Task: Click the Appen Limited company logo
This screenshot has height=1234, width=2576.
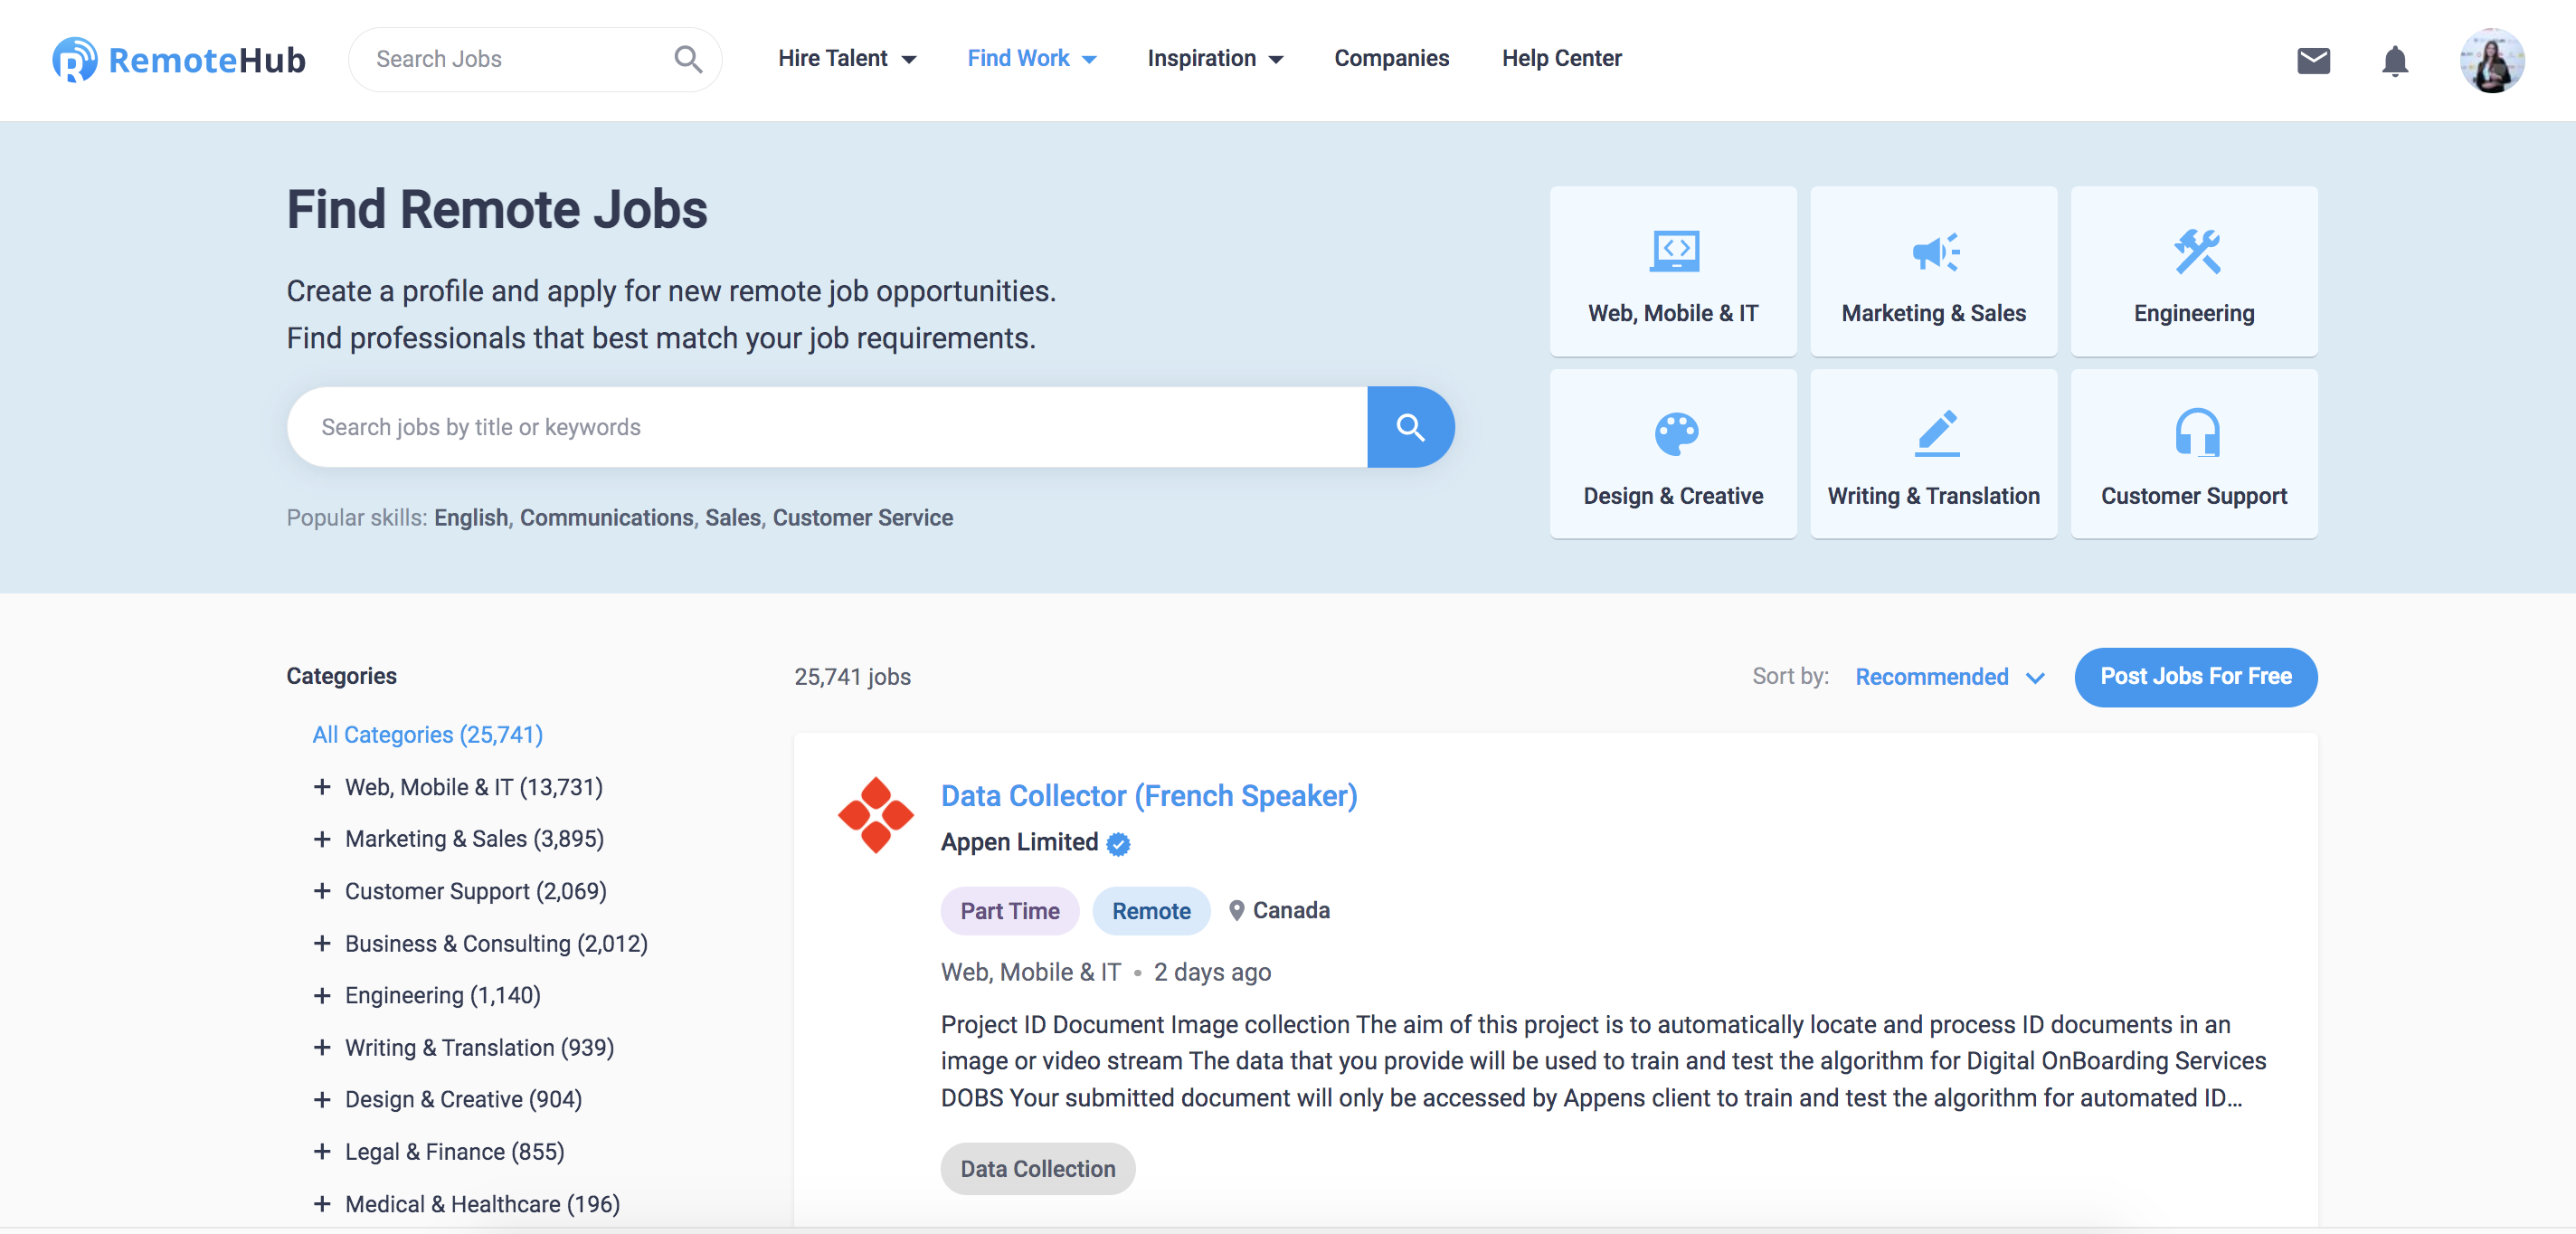Action: [876, 815]
